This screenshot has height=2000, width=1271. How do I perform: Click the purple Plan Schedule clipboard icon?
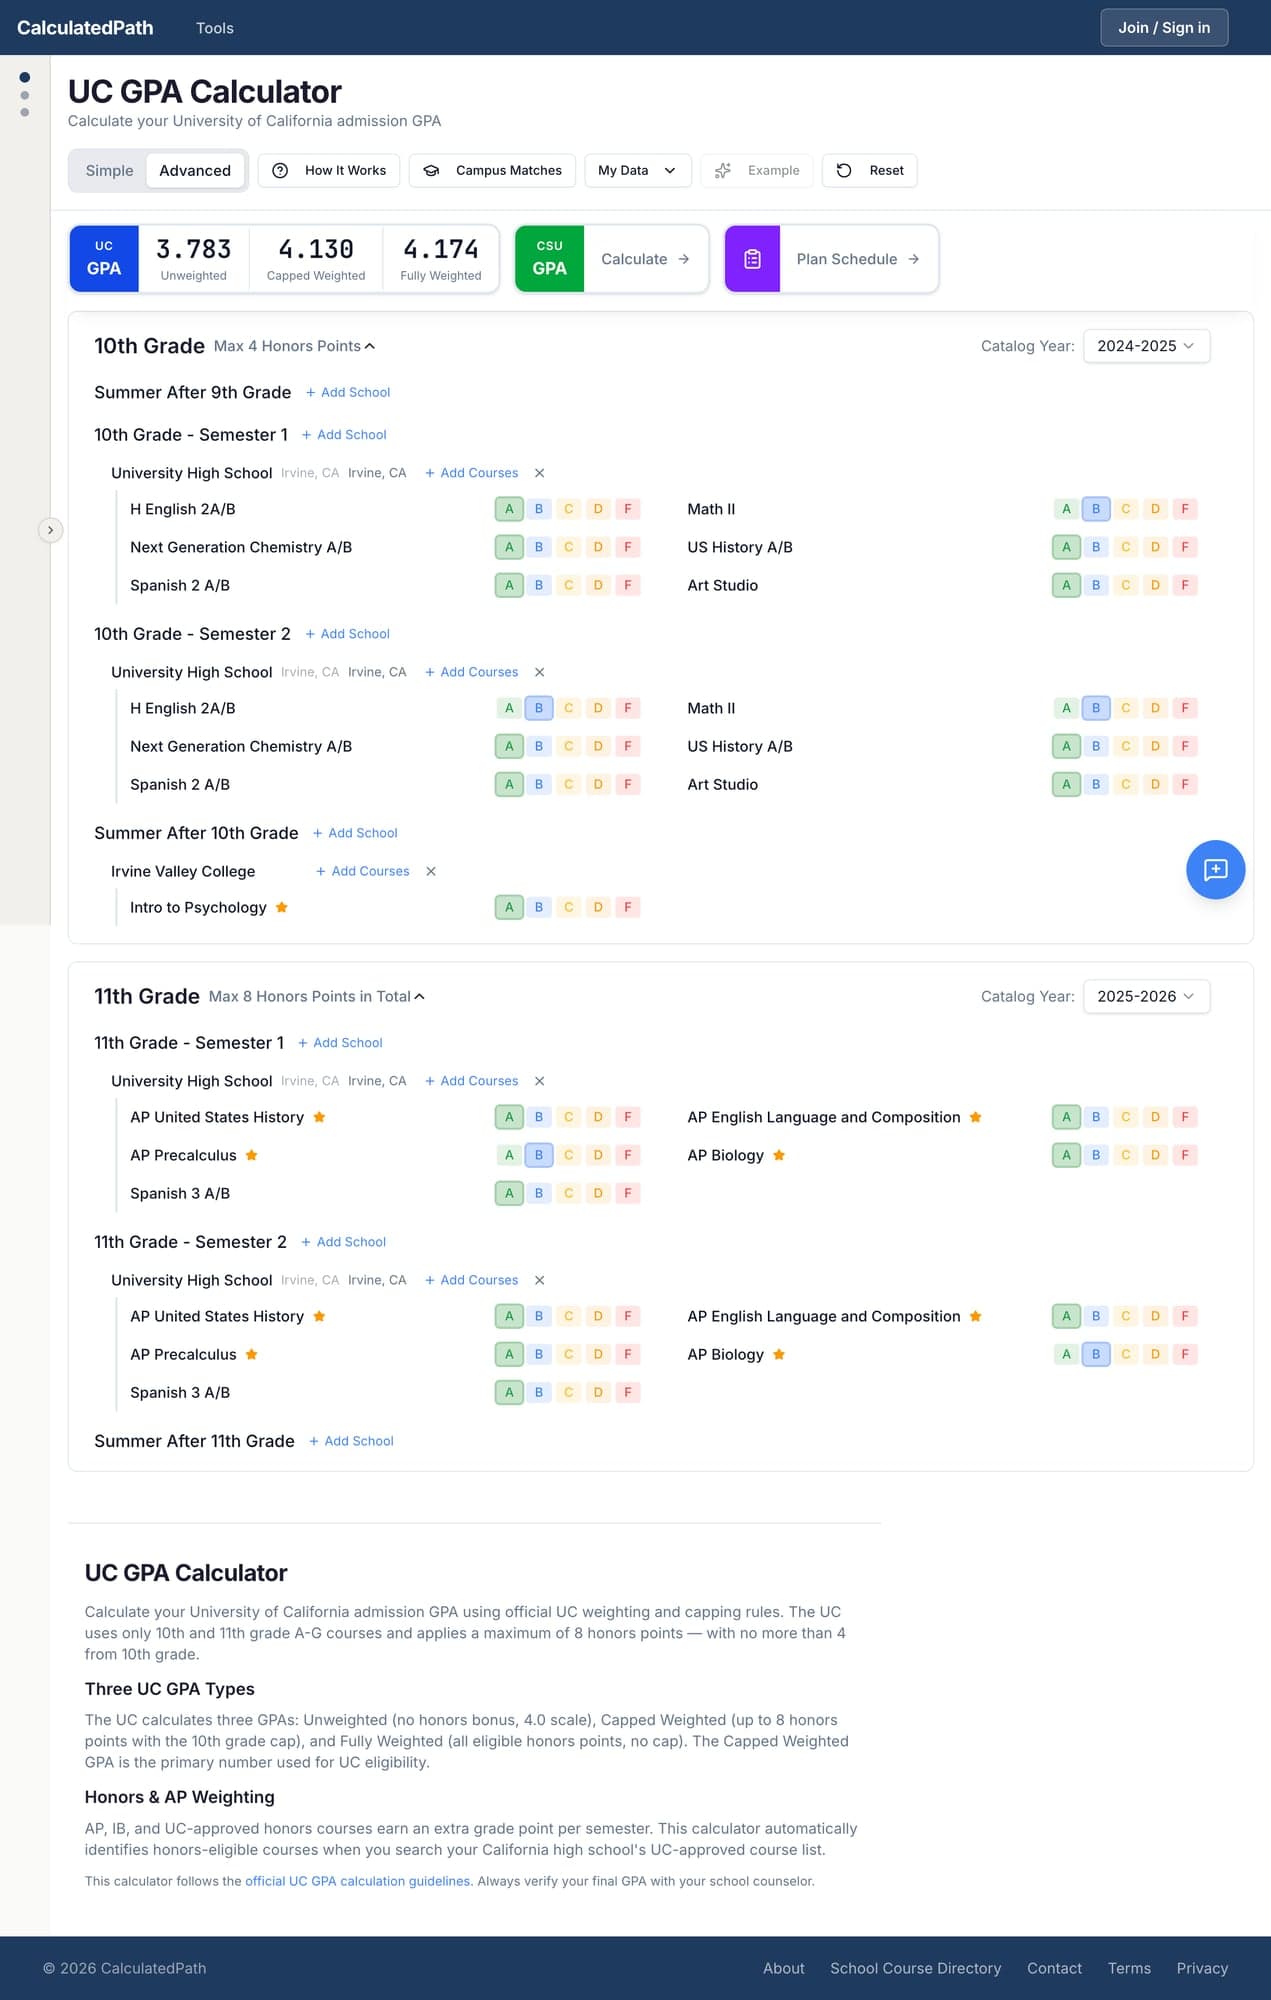coord(752,259)
